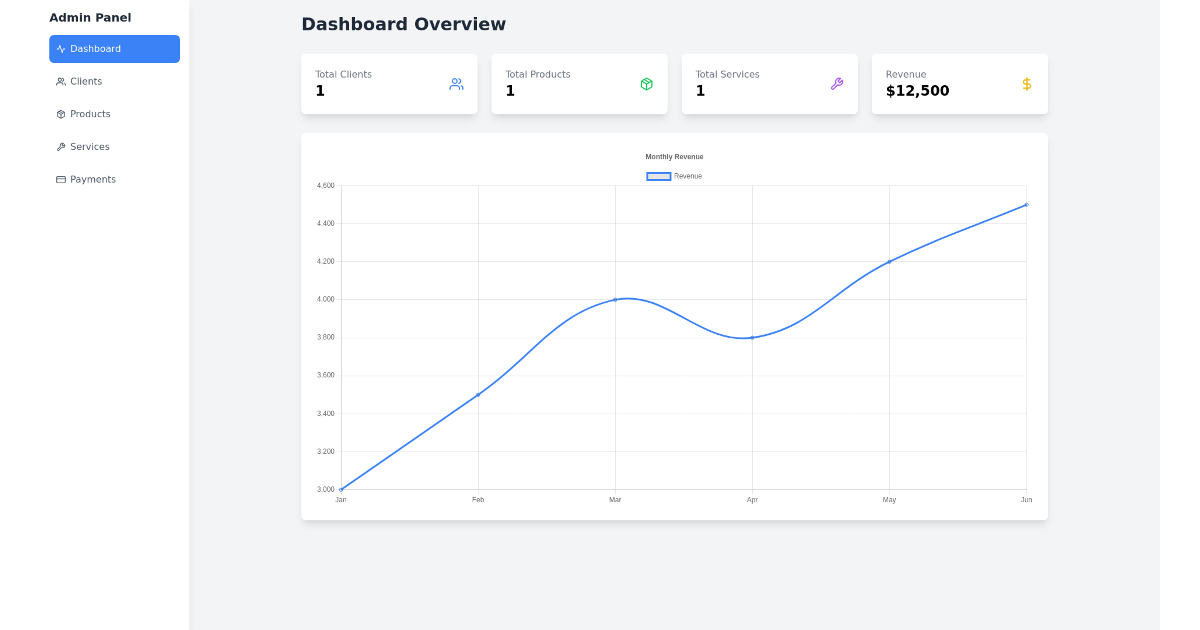Viewport: 1200px width, 630px height.
Task: Select the Services wrench icon in the sidebar
Action: tap(60, 146)
